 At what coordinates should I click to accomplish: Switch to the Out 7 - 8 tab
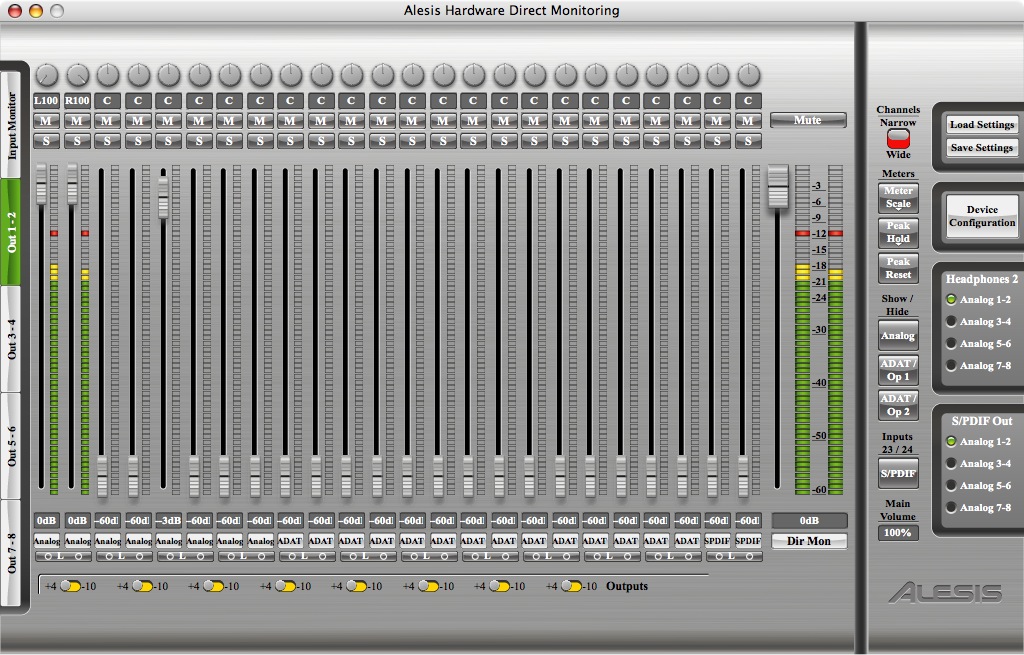11,552
